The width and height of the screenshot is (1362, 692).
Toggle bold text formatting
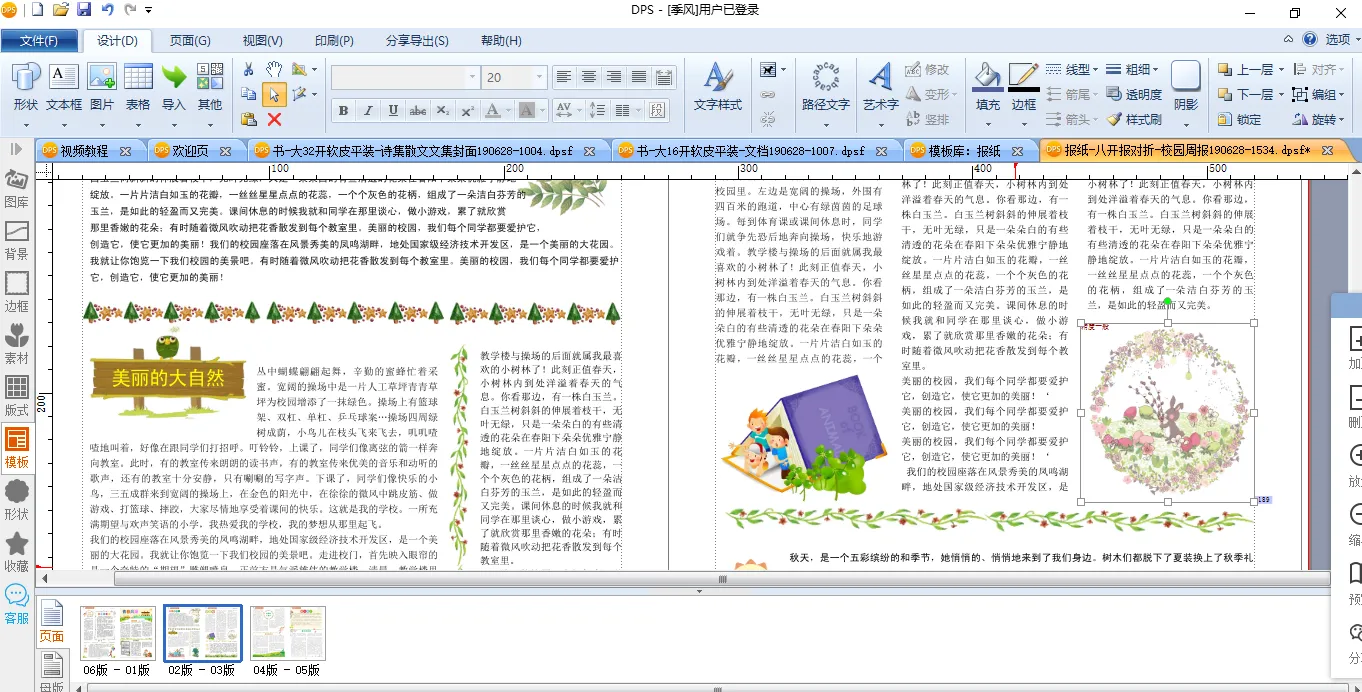(x=343, y=110)
